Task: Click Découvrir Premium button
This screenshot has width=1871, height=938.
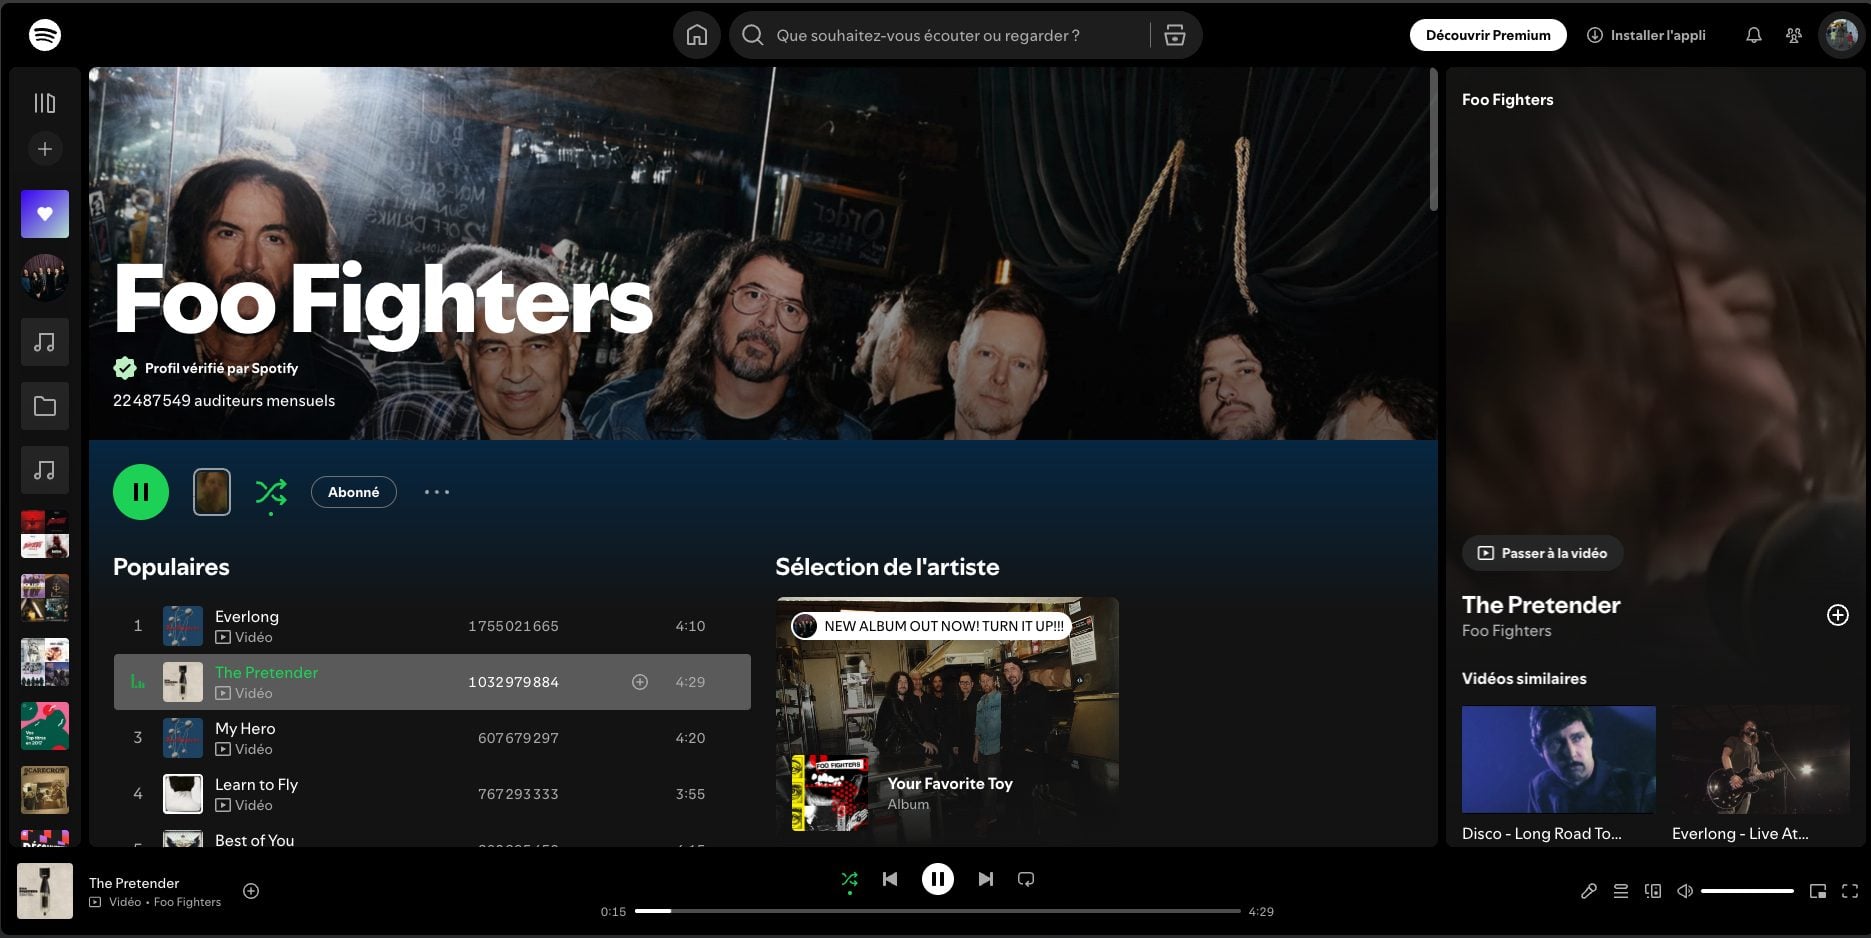Action: coord(1488,35)
